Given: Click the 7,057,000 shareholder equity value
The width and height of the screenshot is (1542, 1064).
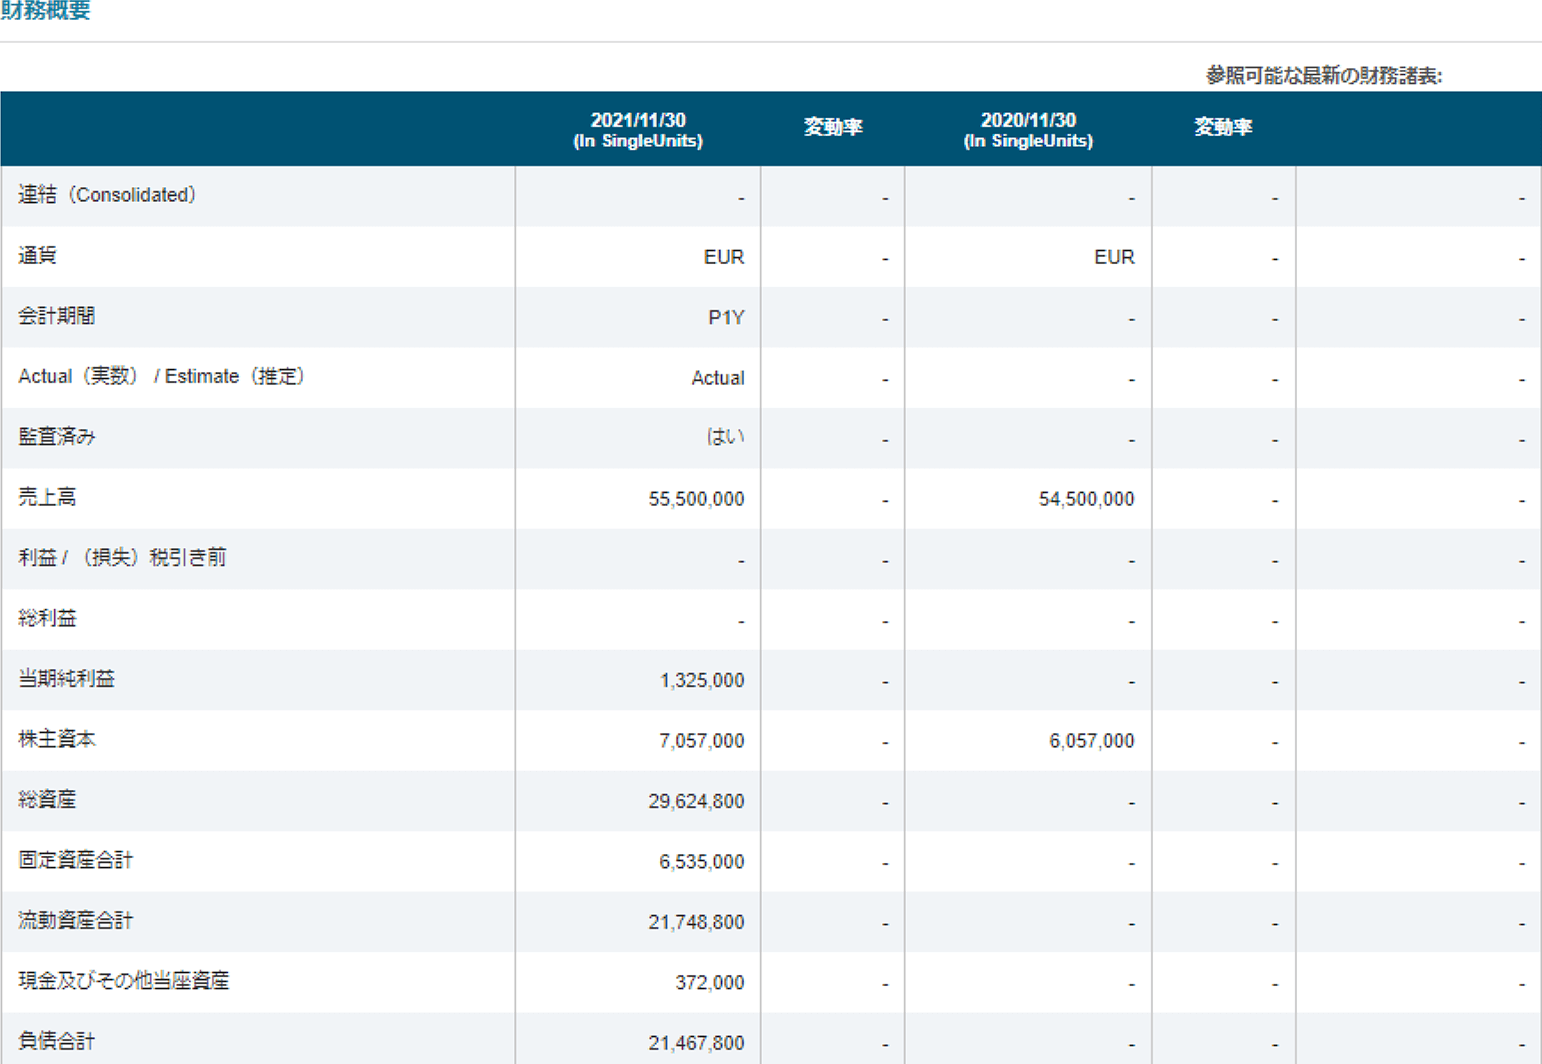Looking at the screenshot, I should (701, 741).
